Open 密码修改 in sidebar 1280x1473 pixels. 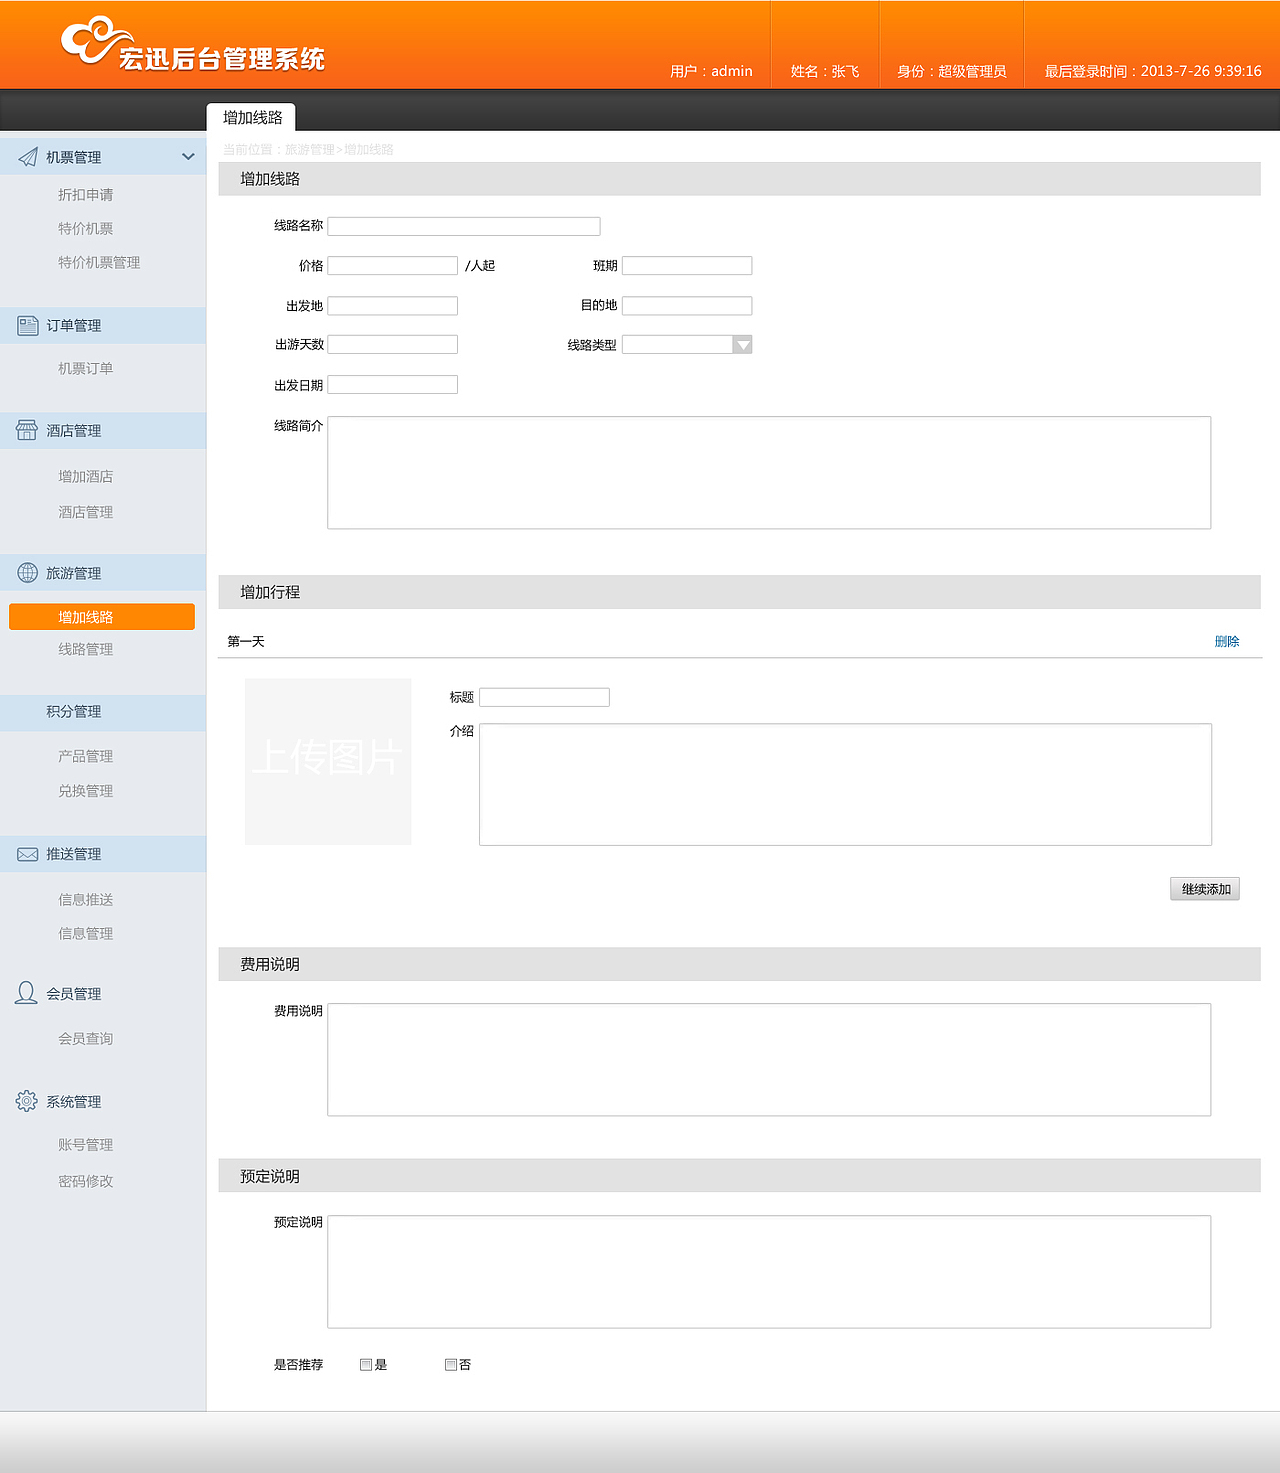86,1181
